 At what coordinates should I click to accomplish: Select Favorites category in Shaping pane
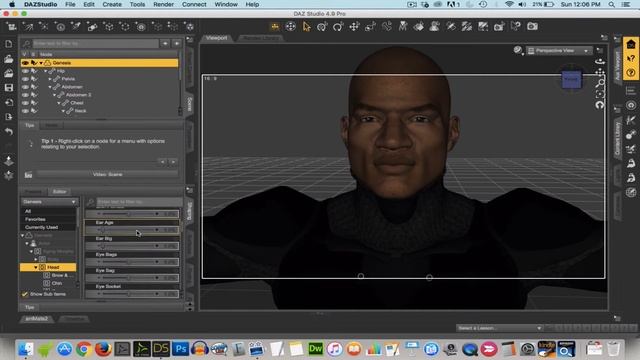[x=48, y=219]
